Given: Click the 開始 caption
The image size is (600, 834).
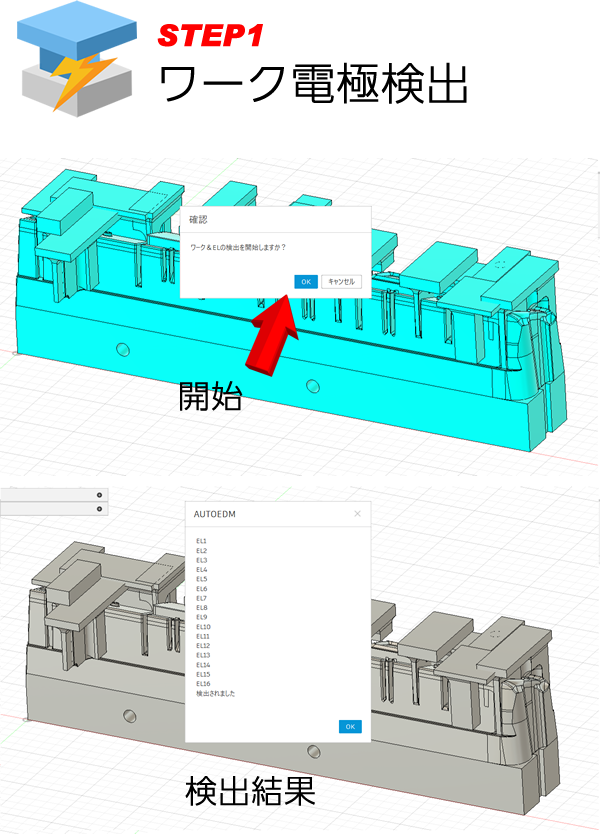Looking at the screenshot, I should 210,396.
